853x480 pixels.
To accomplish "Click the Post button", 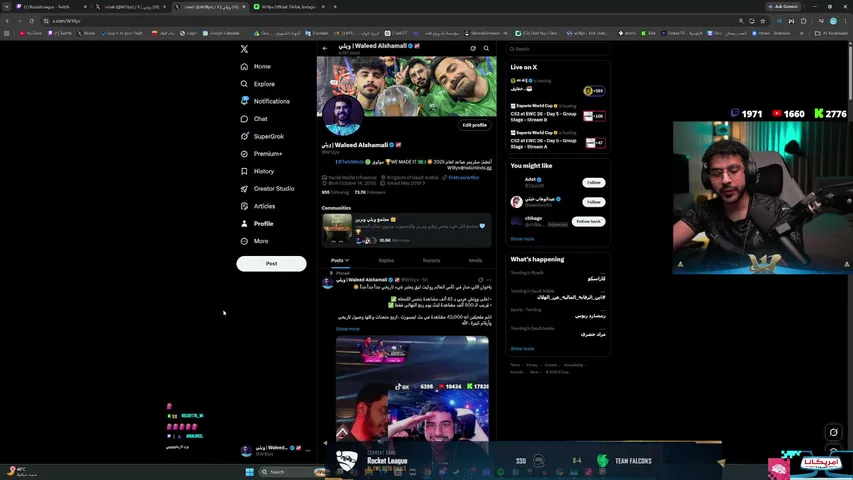I will (271, 263).
